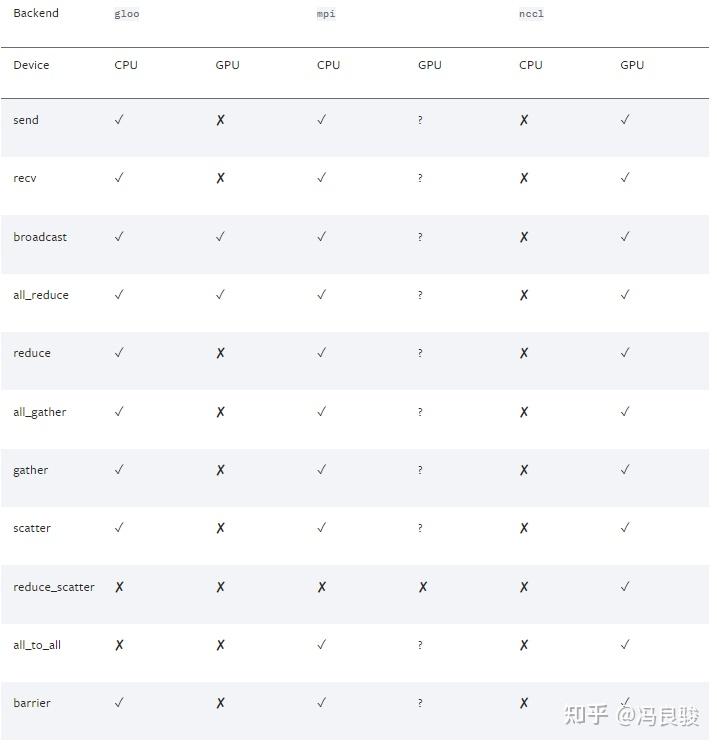Click the X mark for barrier on gloo GPU
This screenshot has height=746, width=717.
click(220, 704)
